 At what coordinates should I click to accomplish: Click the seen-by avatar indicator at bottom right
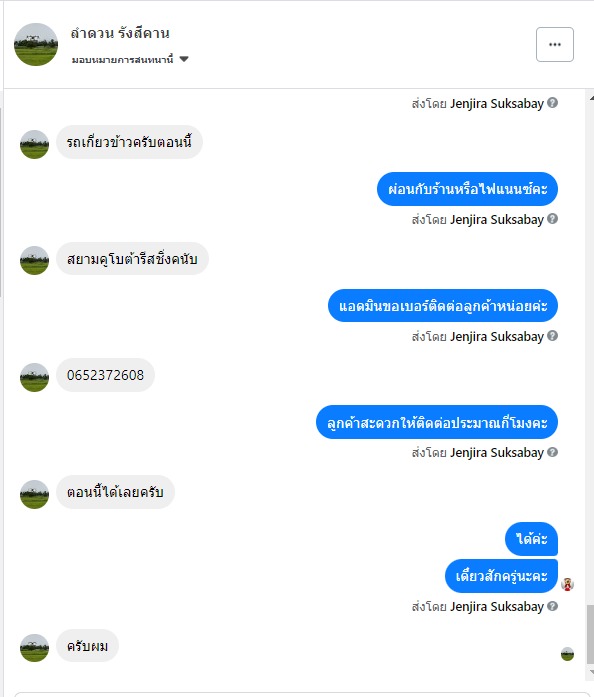[567, 654]
